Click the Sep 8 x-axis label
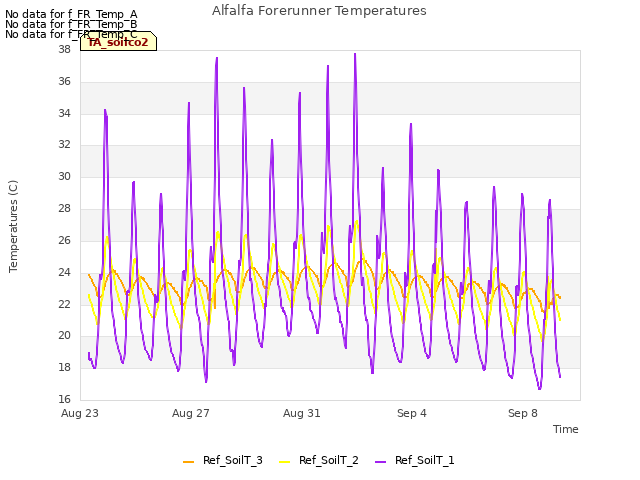Image resolution: width=640 pixels, height=480 pixels. [x=523, y=413]
